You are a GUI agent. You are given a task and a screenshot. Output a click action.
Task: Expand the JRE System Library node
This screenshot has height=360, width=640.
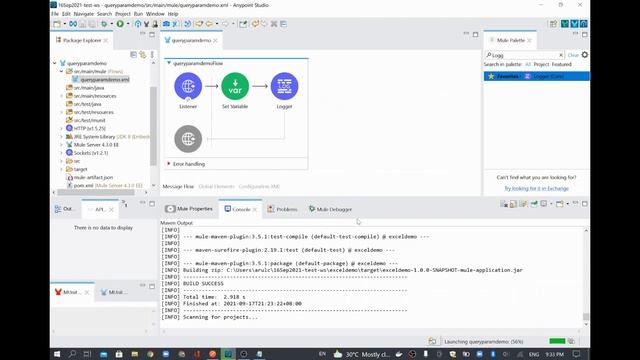click(62, 137)
